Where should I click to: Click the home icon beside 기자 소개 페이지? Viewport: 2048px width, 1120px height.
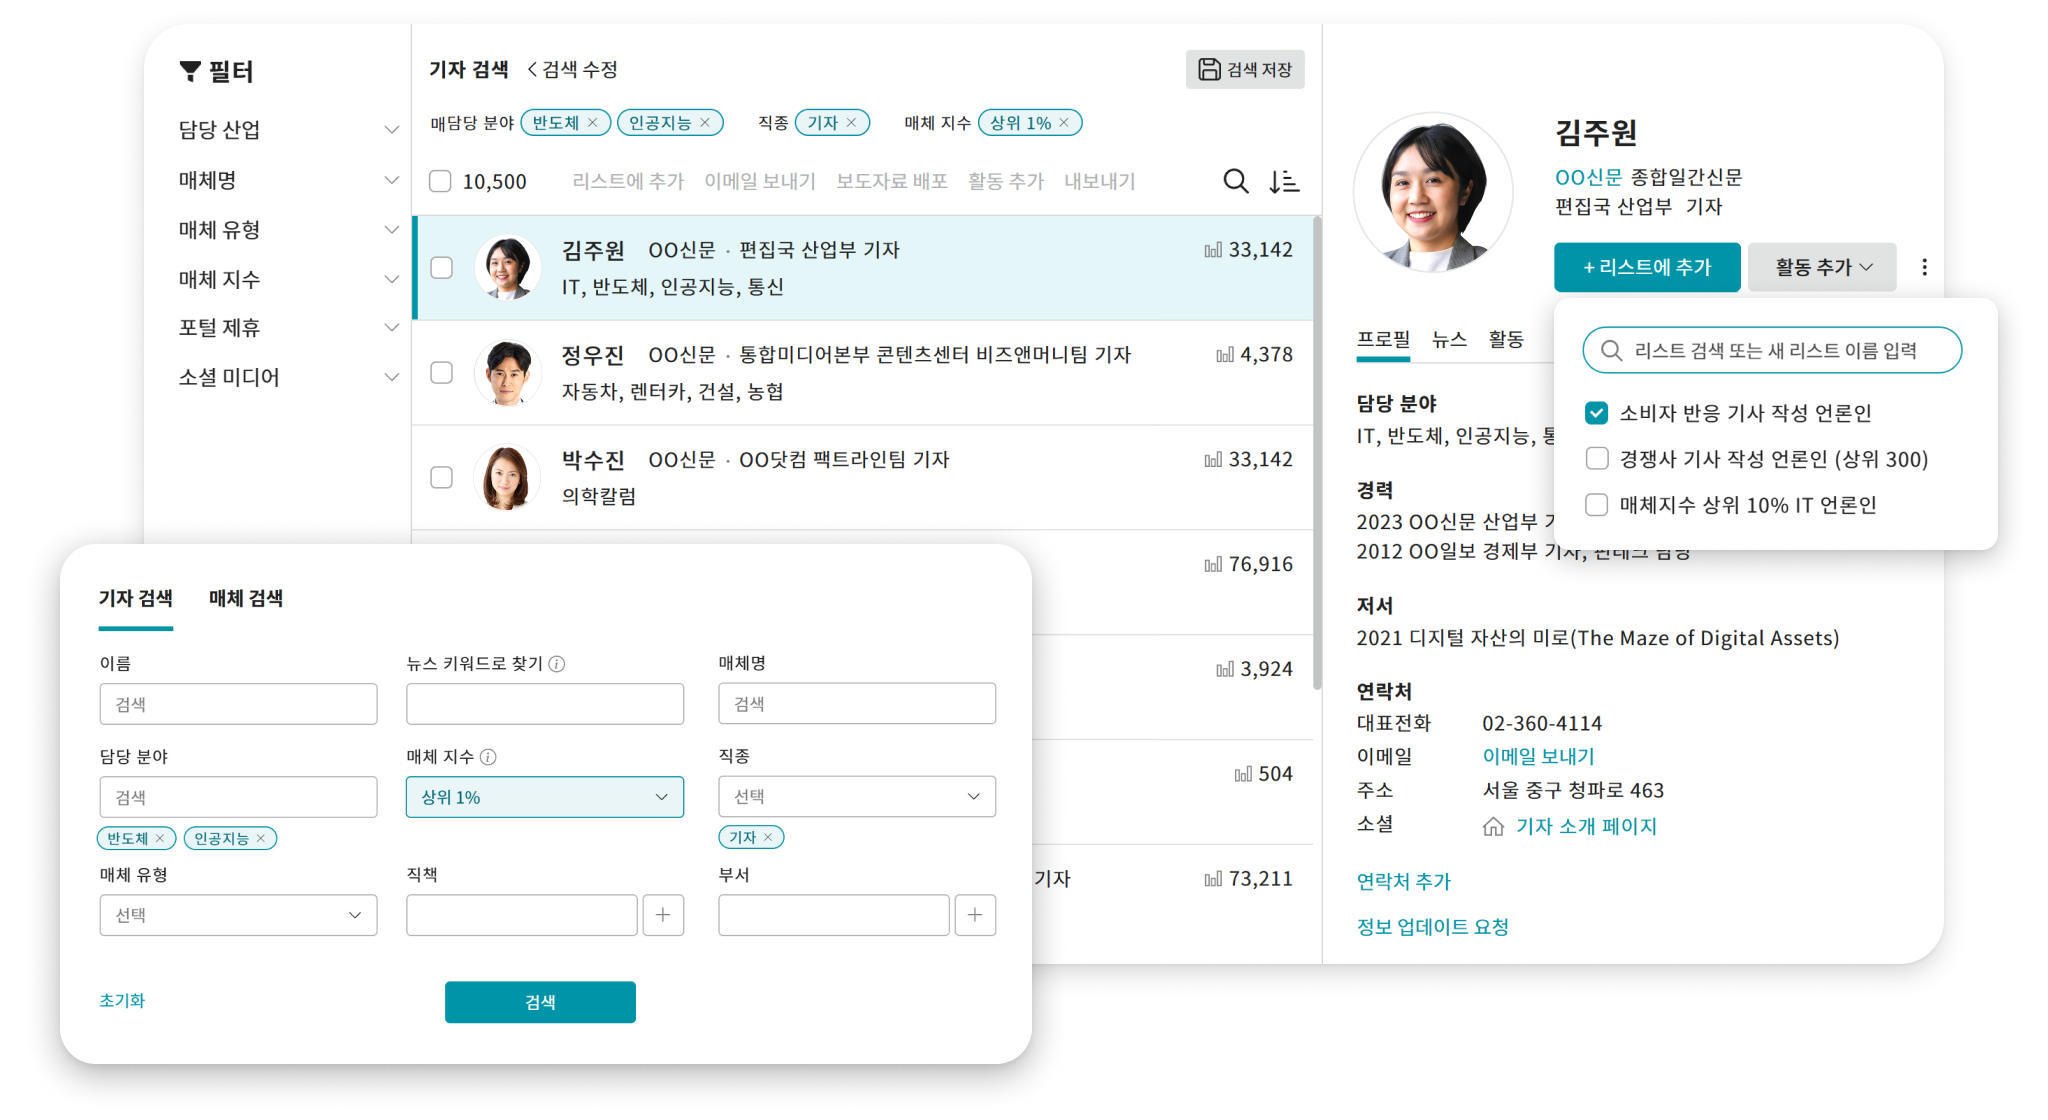click(x=1493, y=826)
